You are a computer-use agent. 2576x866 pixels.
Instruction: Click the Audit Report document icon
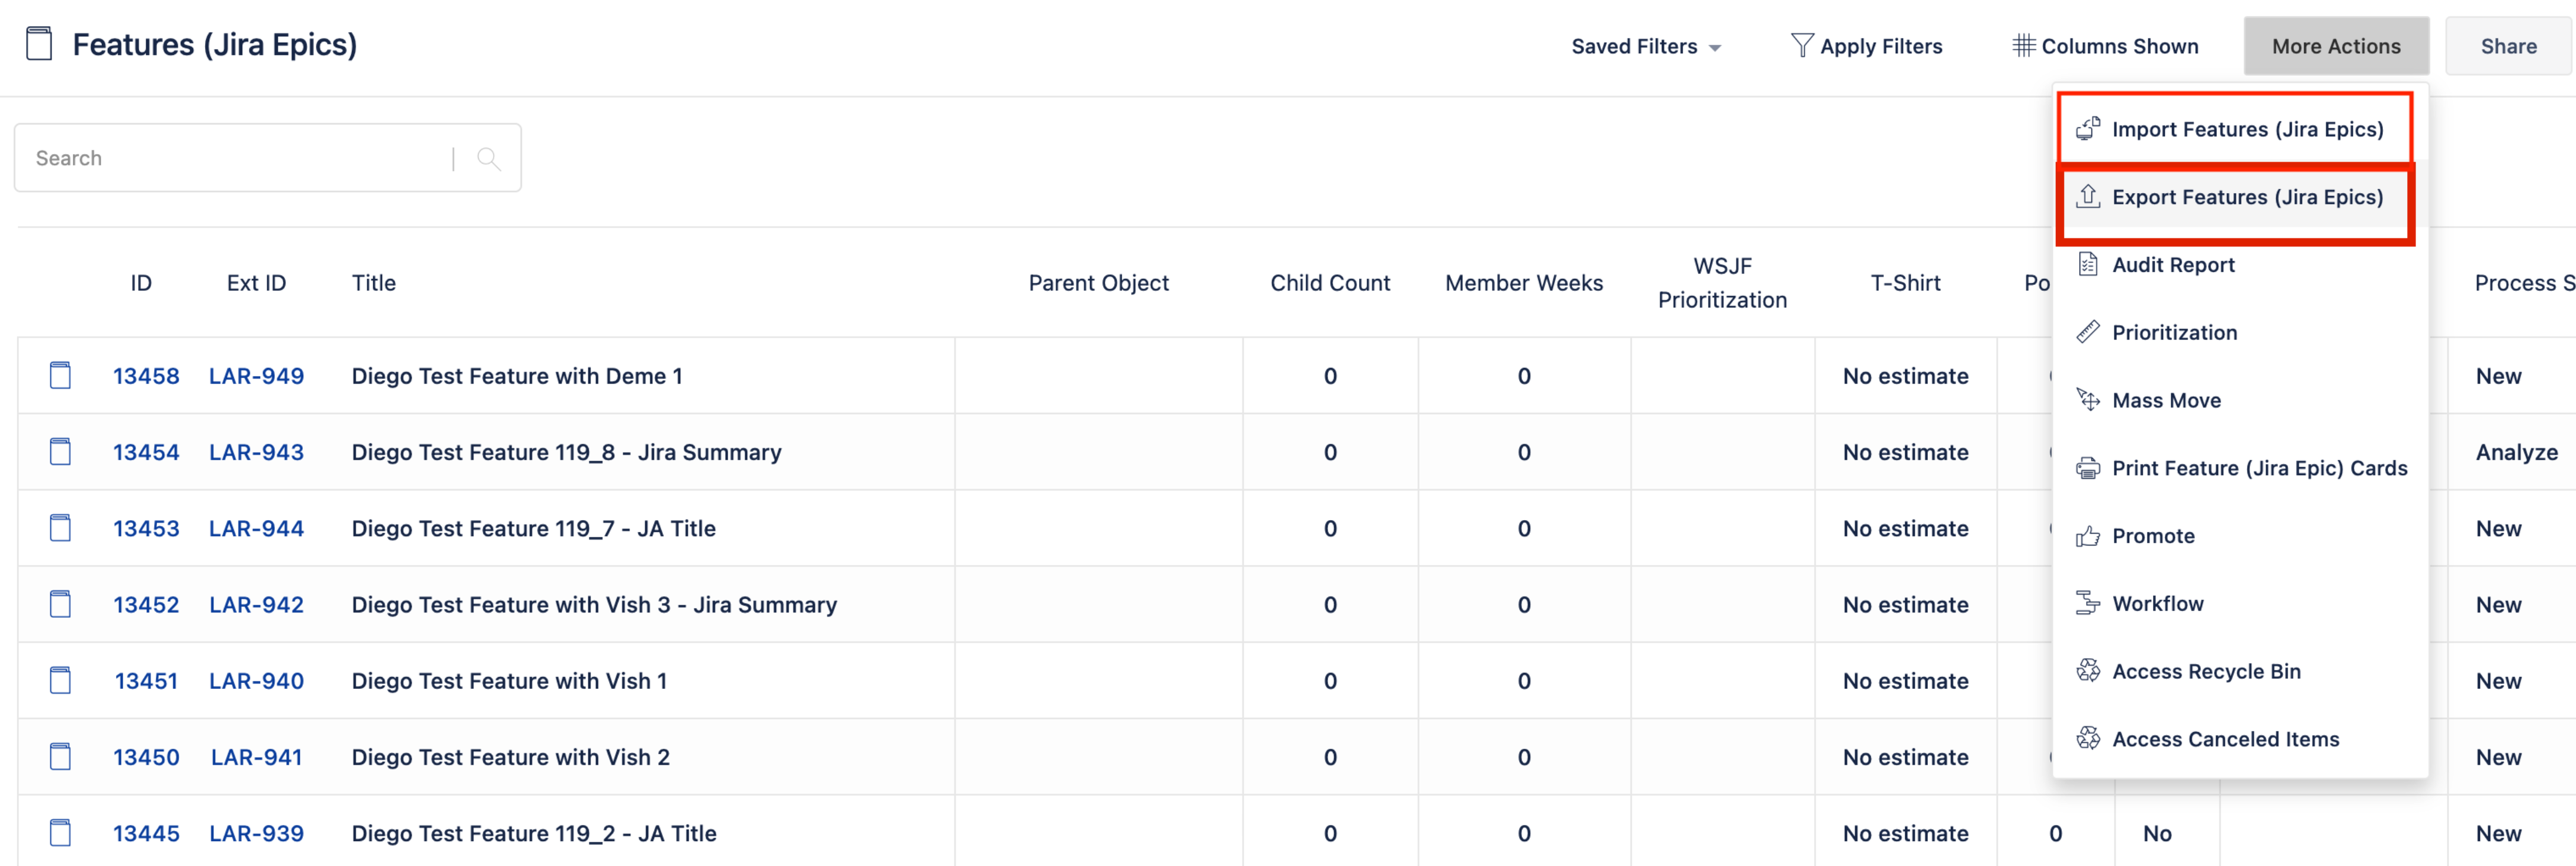click(x=2087, y=264)
